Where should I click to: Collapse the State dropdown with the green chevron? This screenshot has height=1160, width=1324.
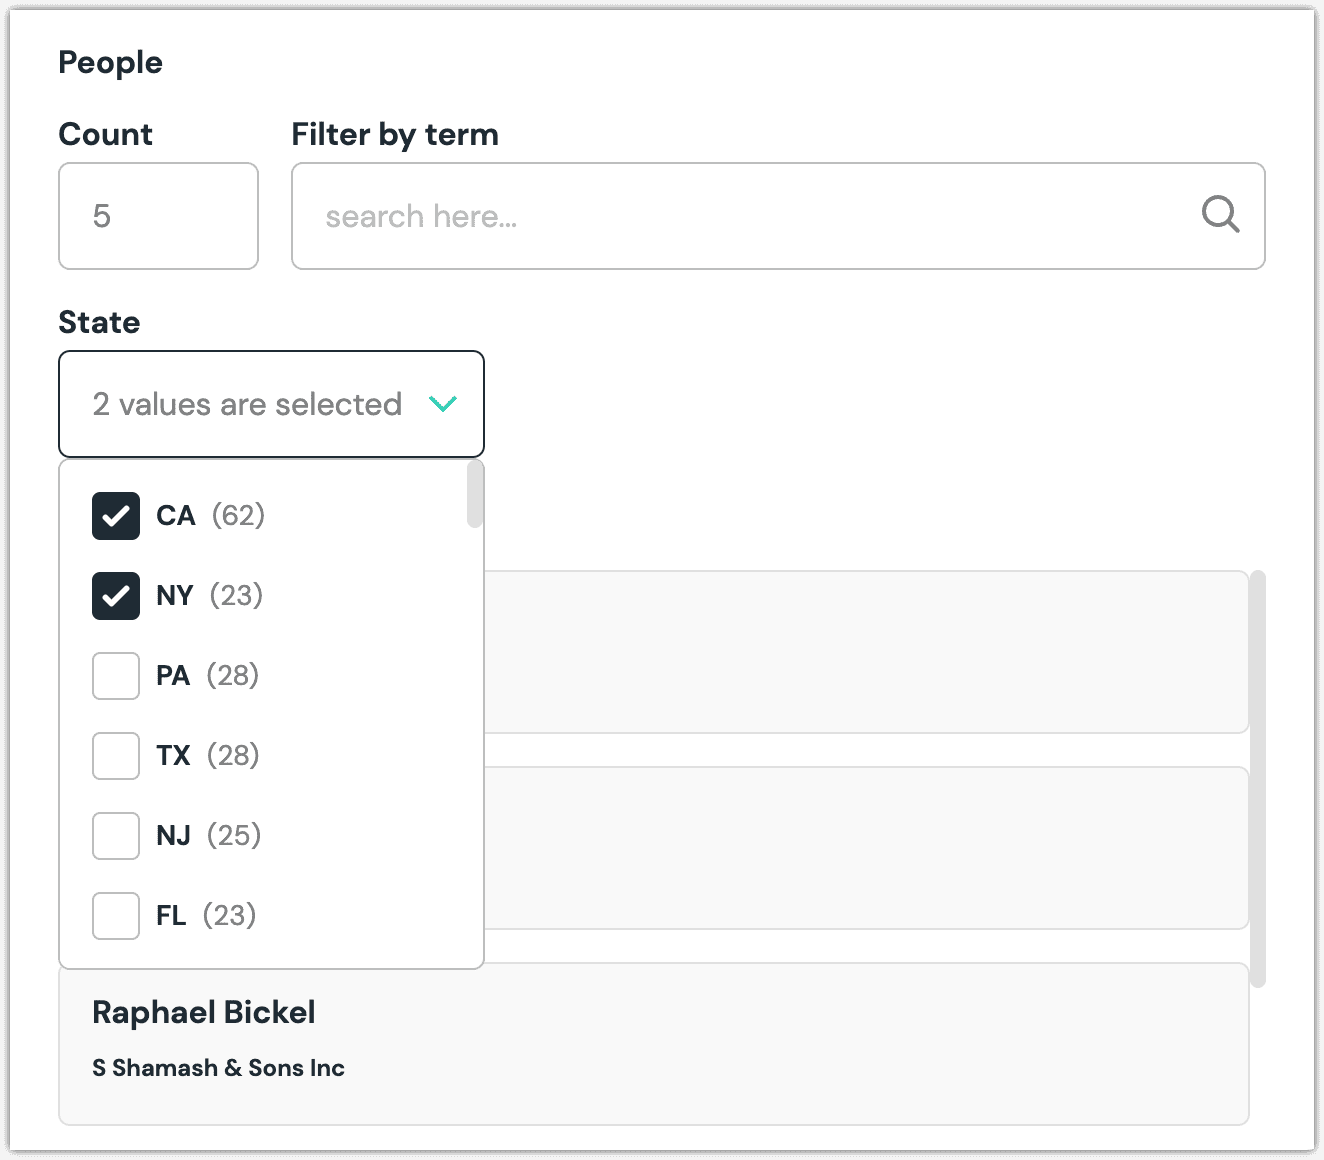click(442, 404)
